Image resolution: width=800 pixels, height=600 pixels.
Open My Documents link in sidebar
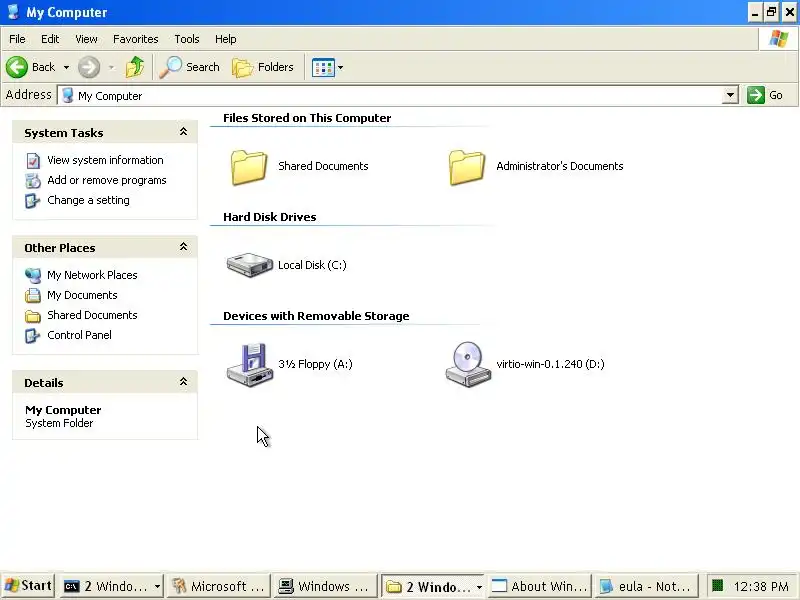click(82, 295)
